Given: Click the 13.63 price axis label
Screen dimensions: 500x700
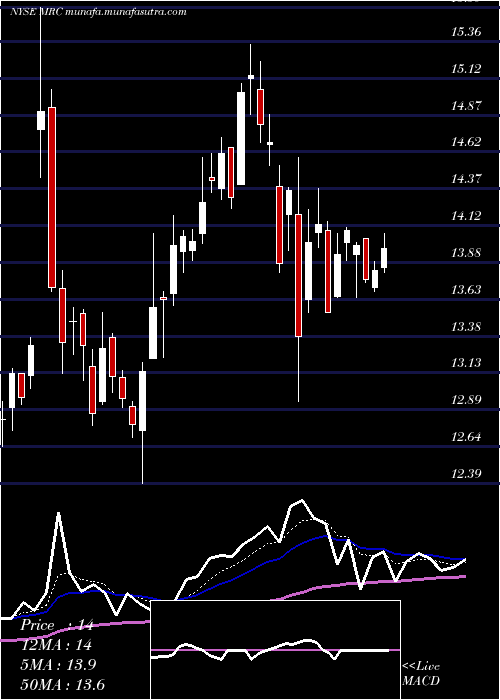Looking at the screenshot, I should click(x=467, y=290).
